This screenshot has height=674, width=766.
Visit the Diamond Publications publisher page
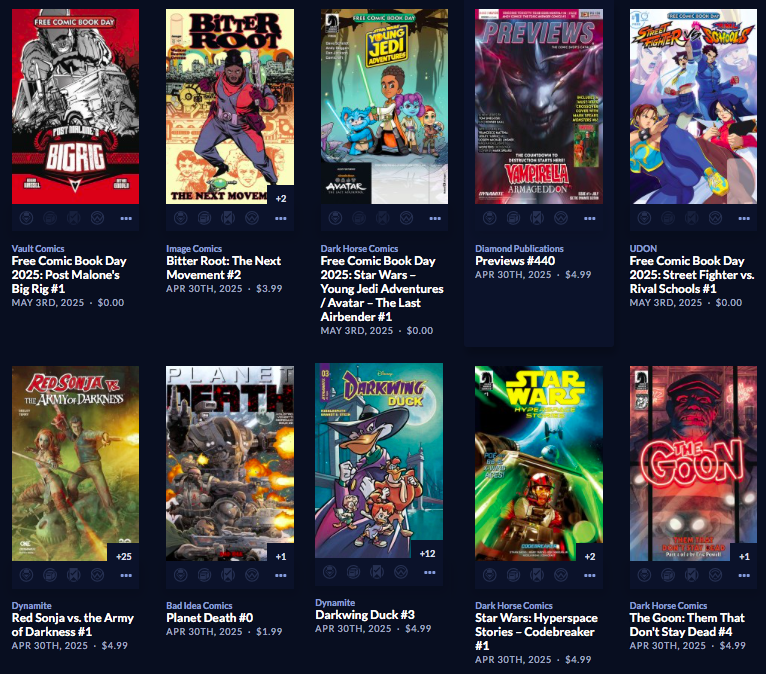[x=519, y=249]
